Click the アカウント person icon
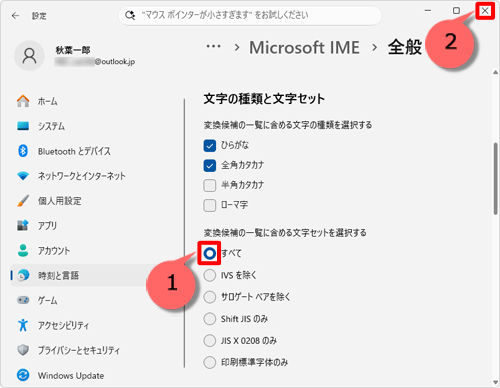 [23, 250]
